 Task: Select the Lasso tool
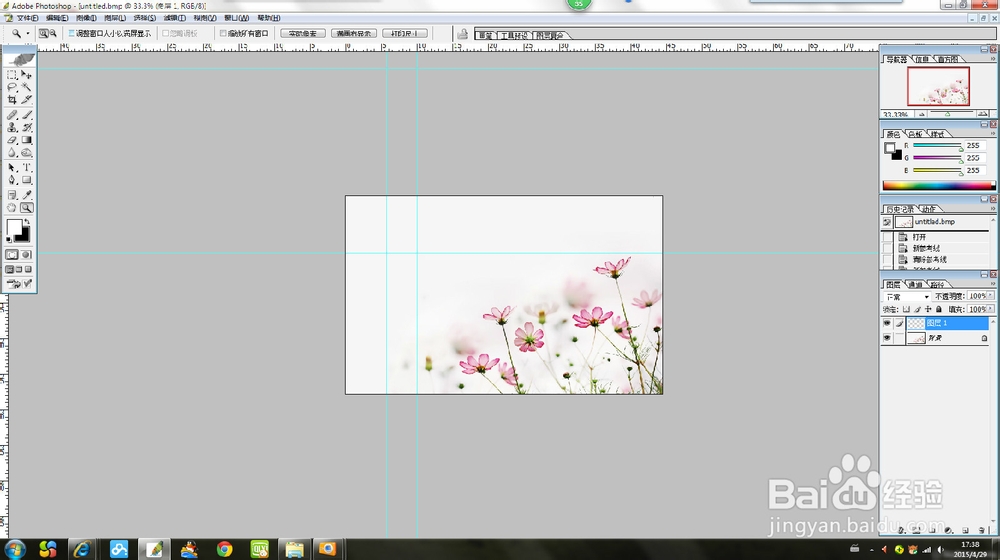[12, 87]
